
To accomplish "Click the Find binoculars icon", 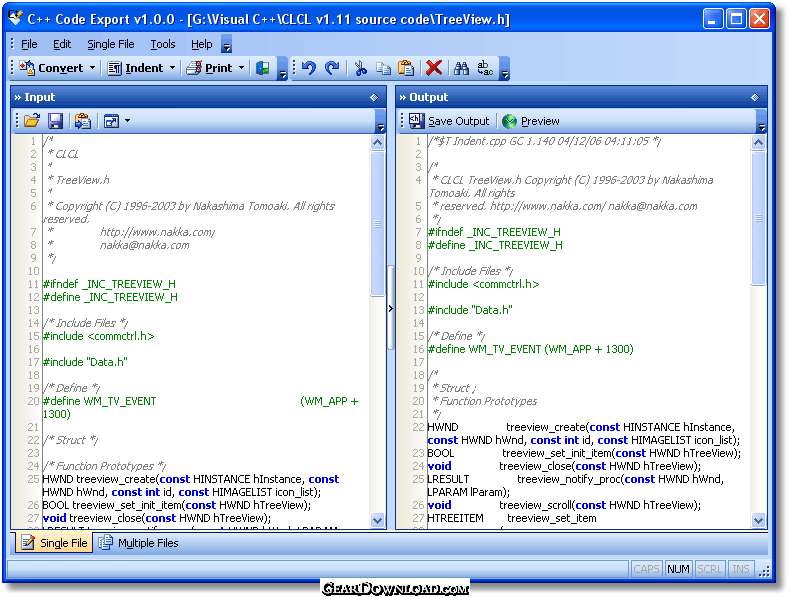I will [x=461, y=68].
